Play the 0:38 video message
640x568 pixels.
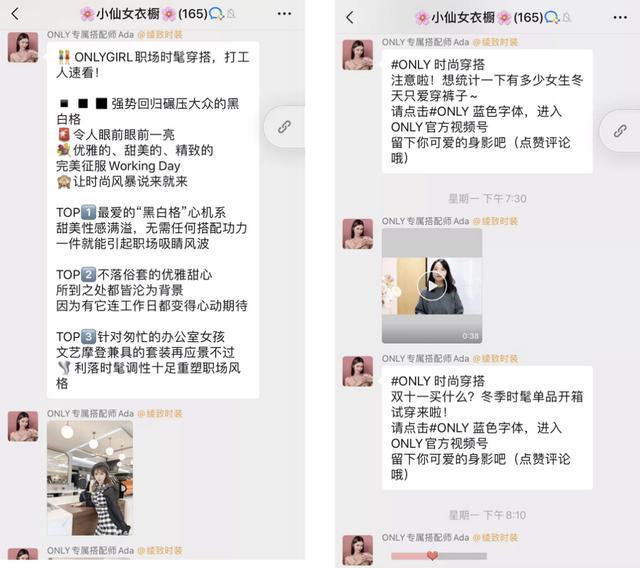[x=432, y=286]
